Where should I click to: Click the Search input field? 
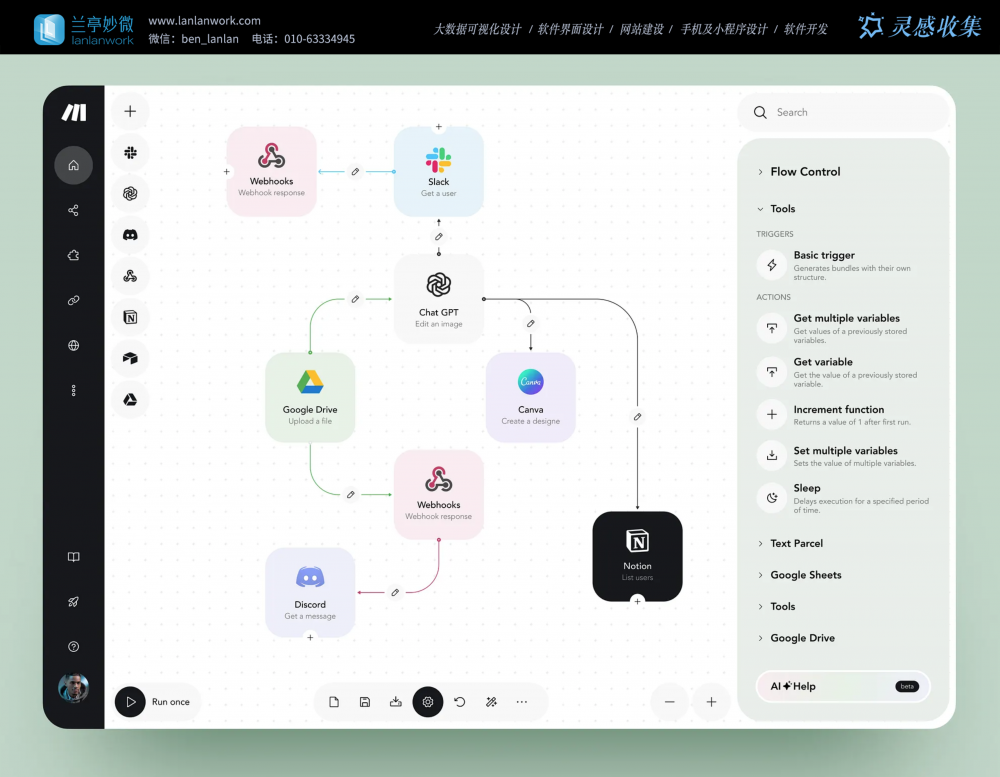point(850,113)
